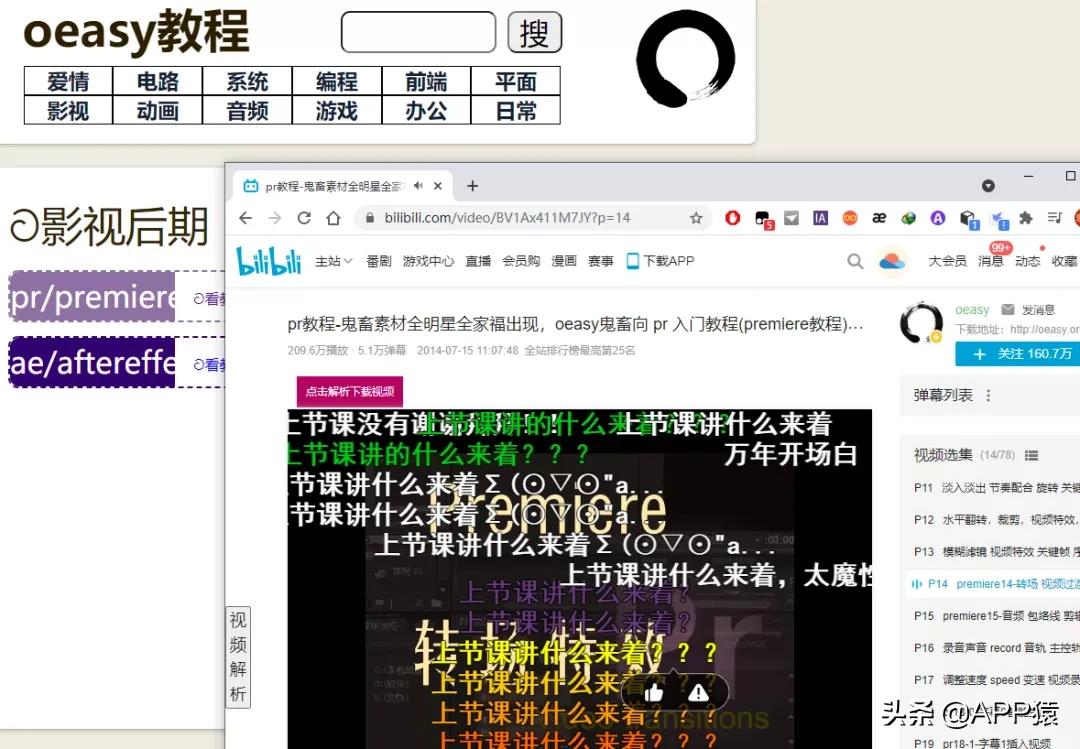
Task: Bookmark the page with the address bar star
Action: tap(697, 217)
